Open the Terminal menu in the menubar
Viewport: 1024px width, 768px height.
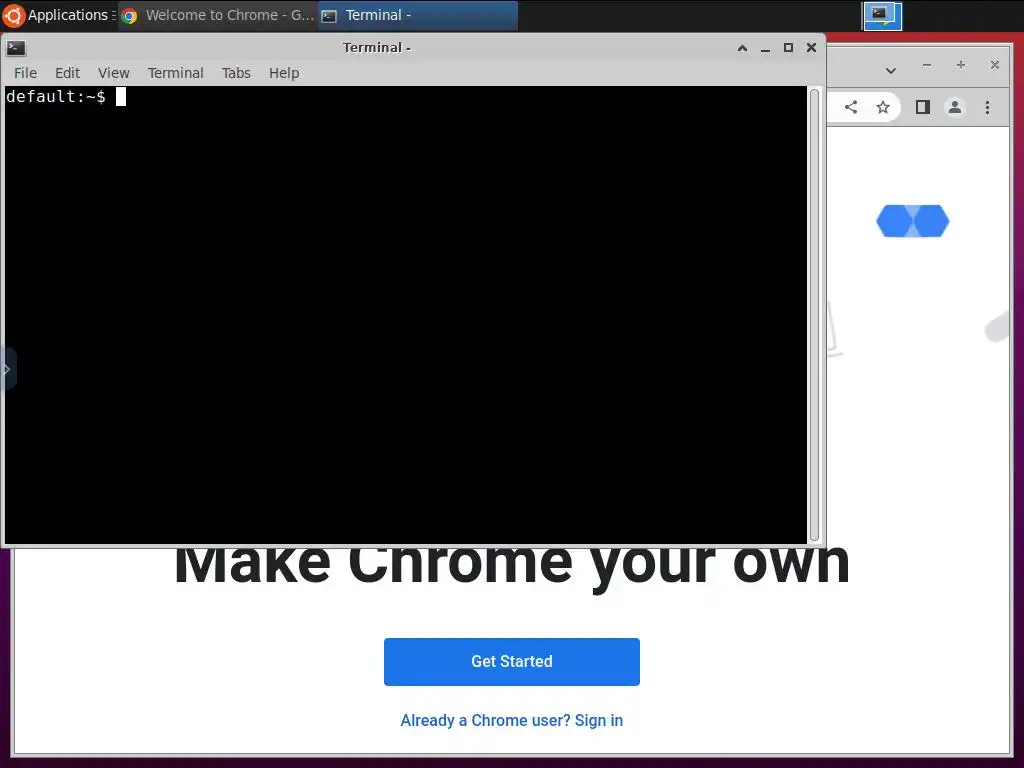point(175,72)
